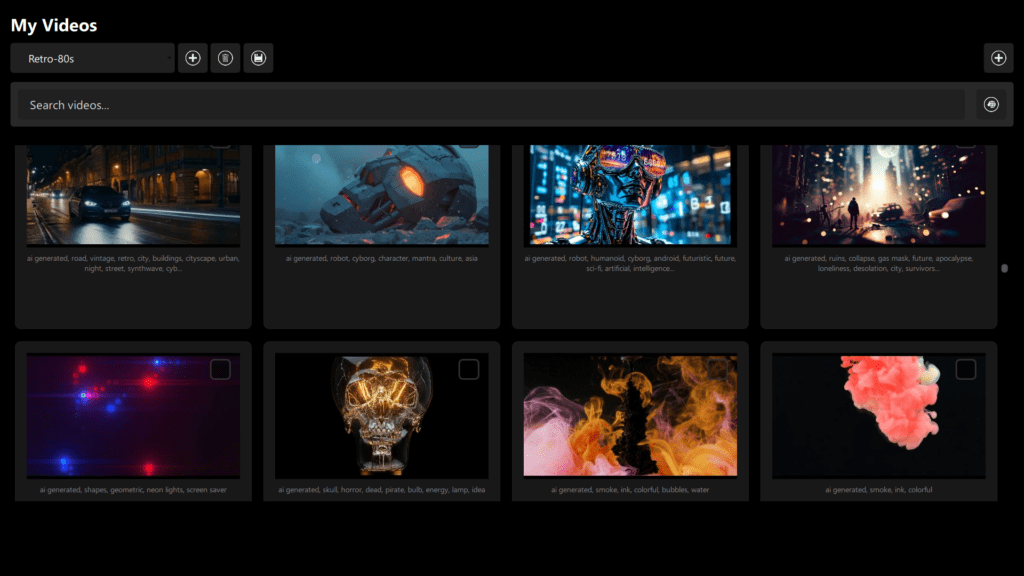Click the plus icon at the top right
Screen dimensions: 1024x576
coord(998,58)
